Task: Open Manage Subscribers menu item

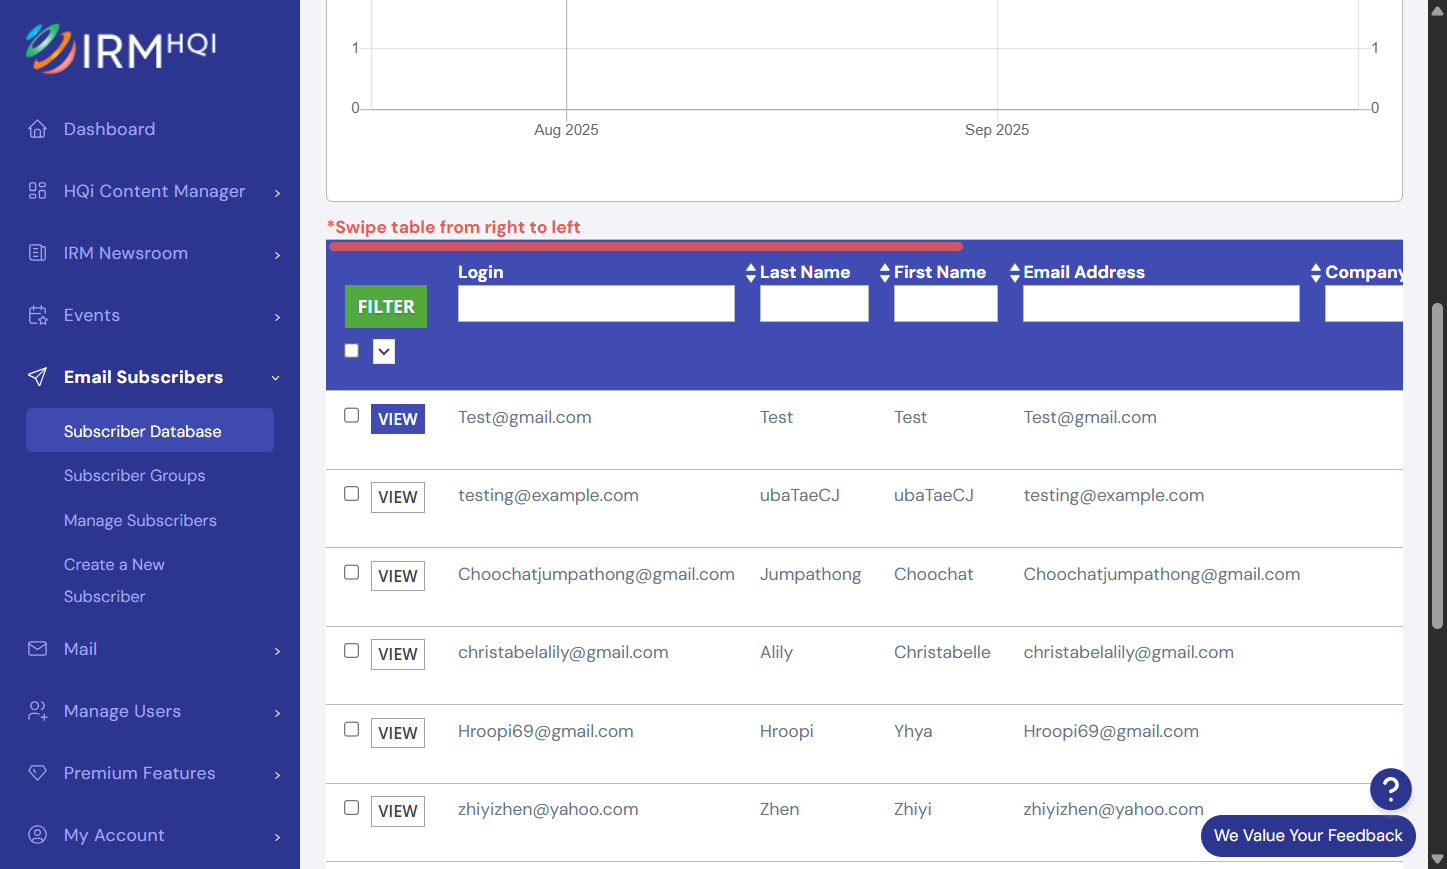Action: 140,521
